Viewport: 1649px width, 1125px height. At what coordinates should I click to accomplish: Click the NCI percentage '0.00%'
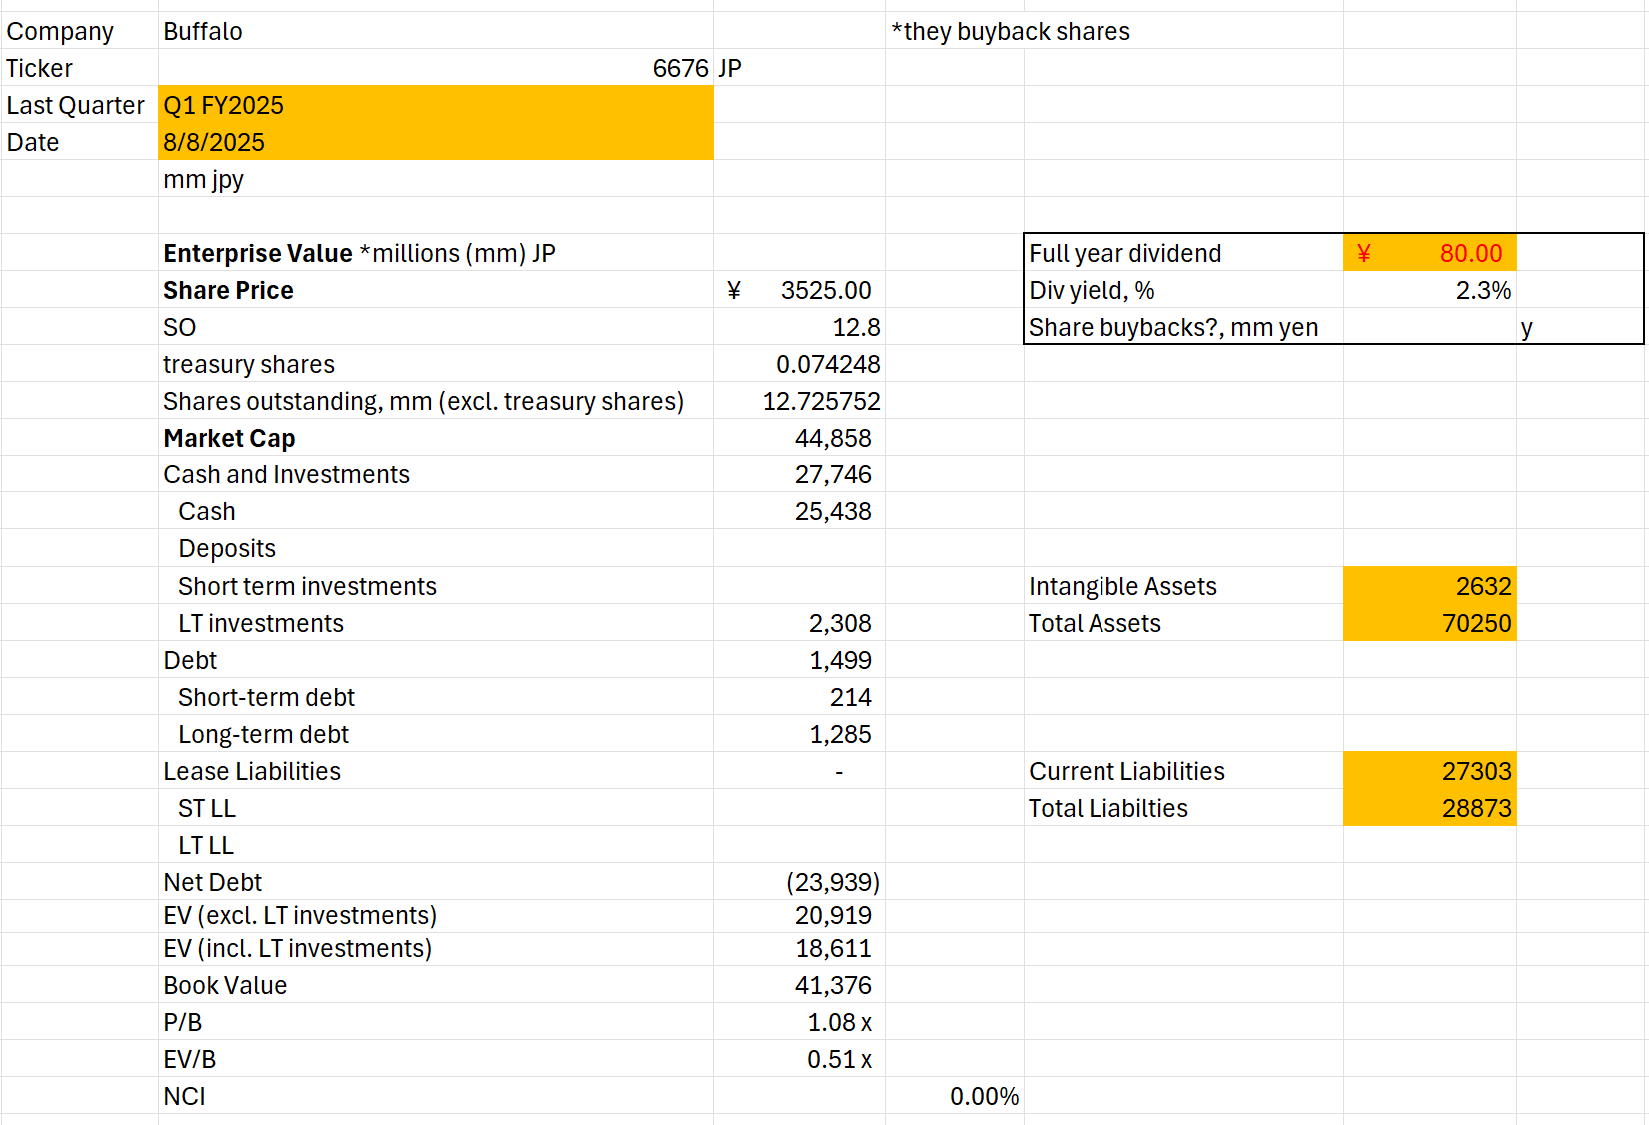coord(955,1096)
